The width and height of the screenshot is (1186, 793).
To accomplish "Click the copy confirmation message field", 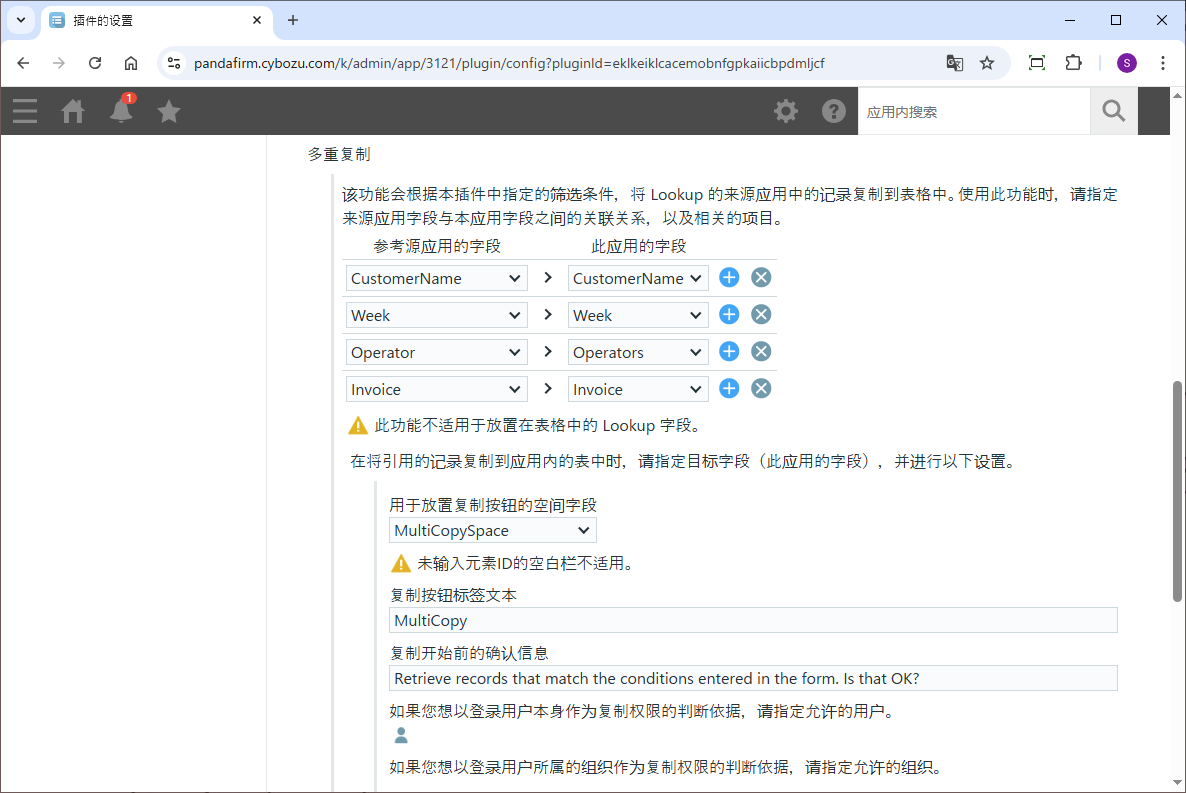I will [753, 678].
